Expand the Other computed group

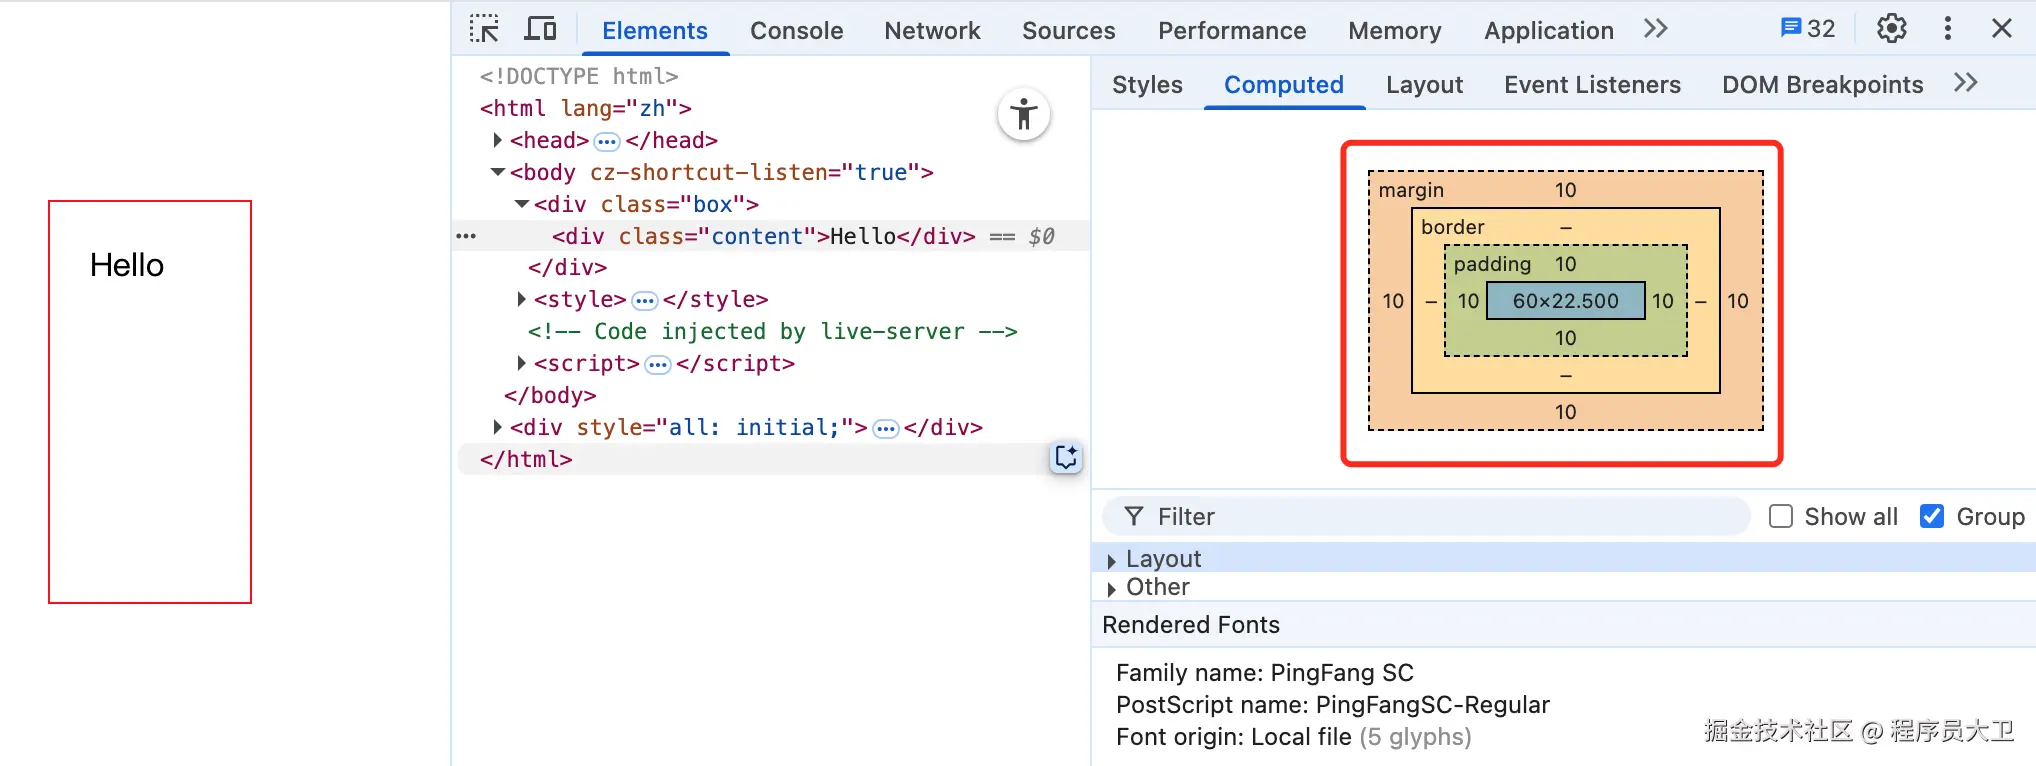(x=1111, y=588)
